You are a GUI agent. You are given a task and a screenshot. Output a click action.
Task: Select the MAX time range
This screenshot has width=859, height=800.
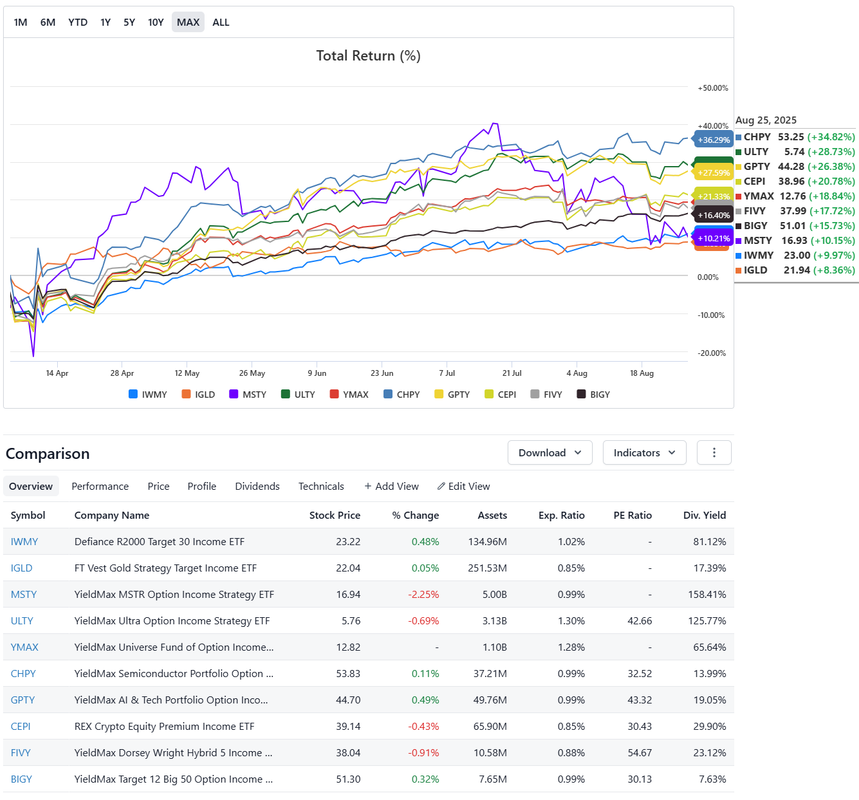pyautogui.click(x=188, y=22)
